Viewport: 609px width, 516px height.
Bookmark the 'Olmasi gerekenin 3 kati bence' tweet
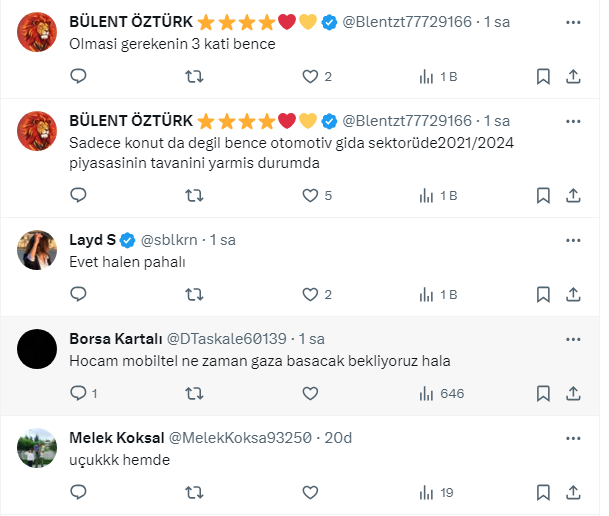(x=543, y=76)
